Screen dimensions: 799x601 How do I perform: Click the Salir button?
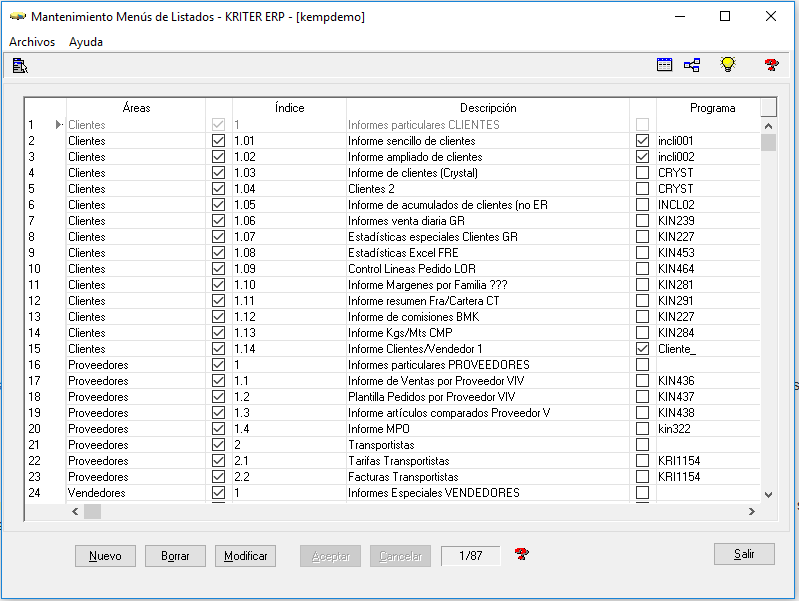(x=744, y=554)
